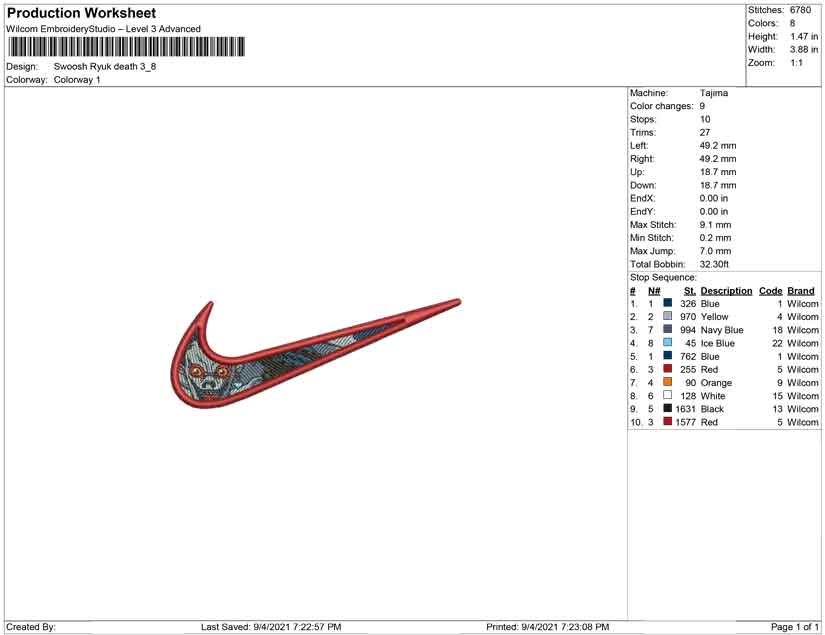
Task: Click the 'Printed: 9/4/2021 7:23:08 PM' text
Action: 548,627
